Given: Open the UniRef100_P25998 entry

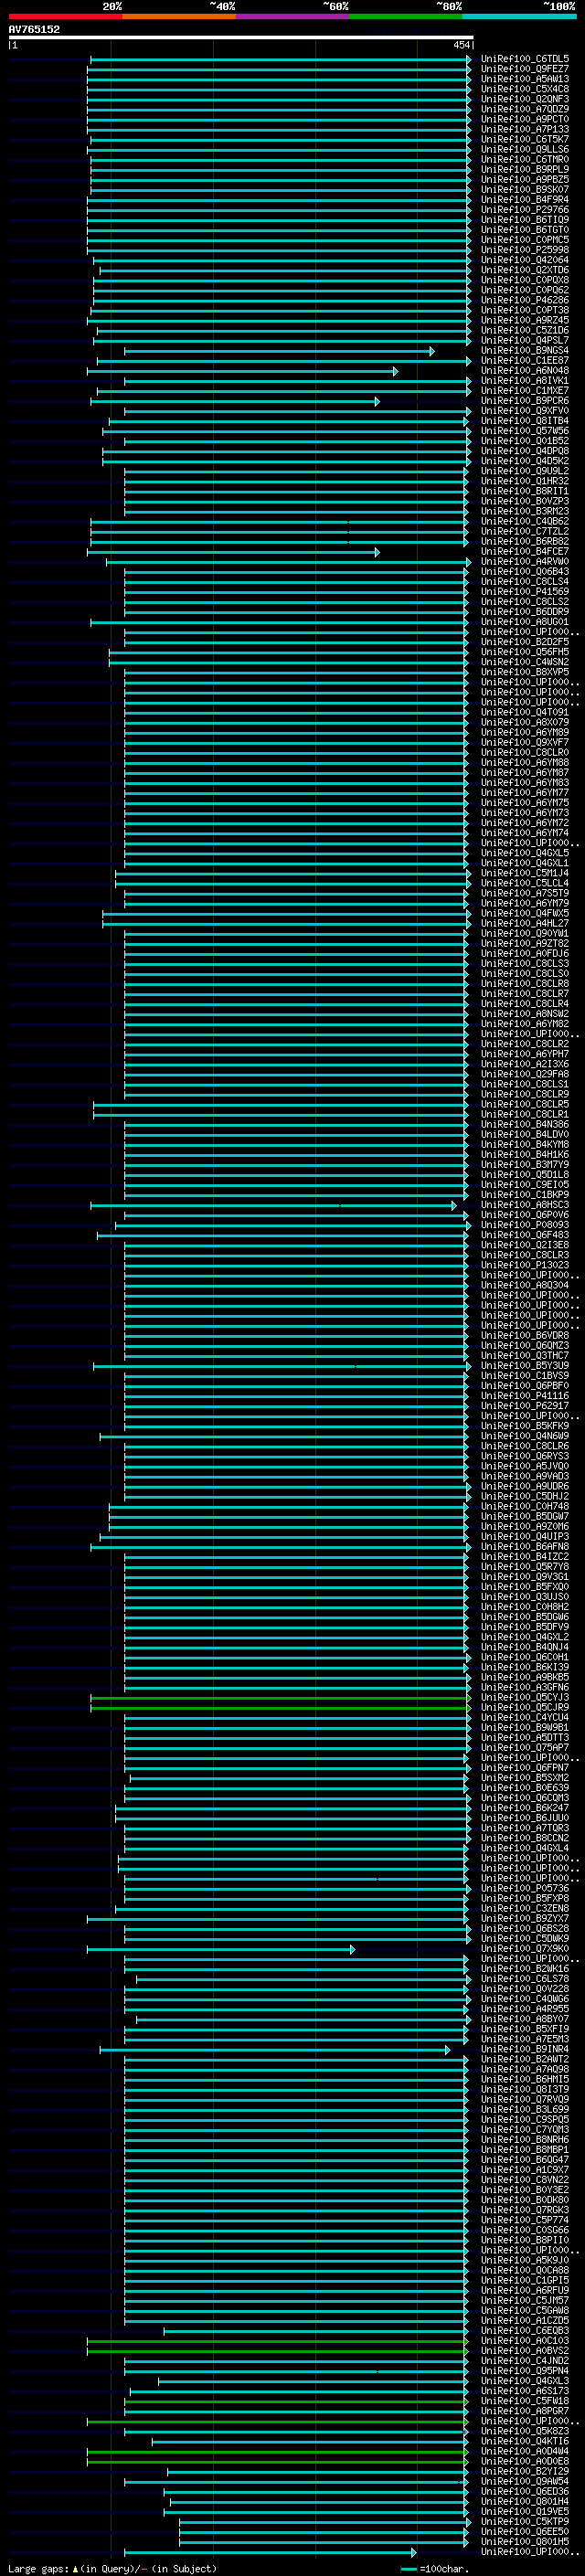Looking at the screenshot, I should point(524,250).
